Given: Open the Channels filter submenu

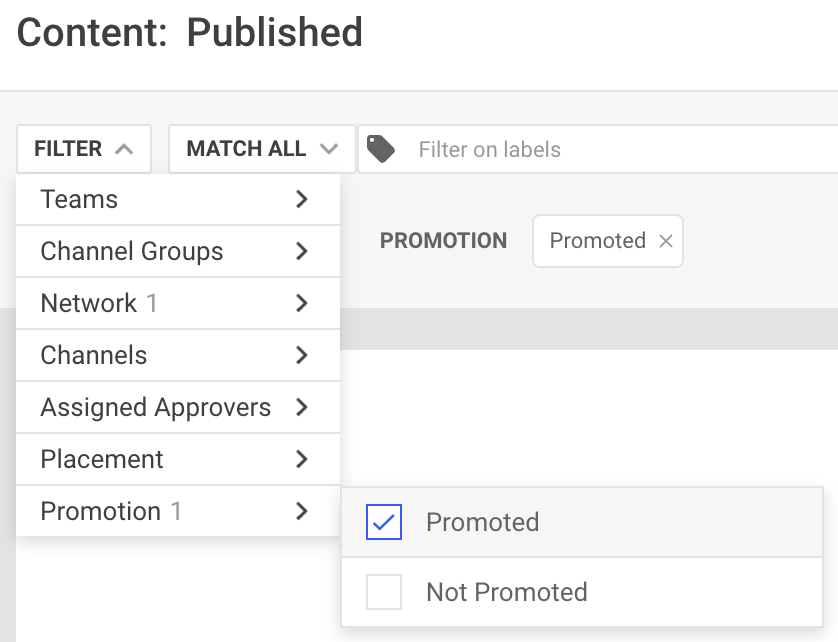Looking at the screenshot, I should 178,355.
